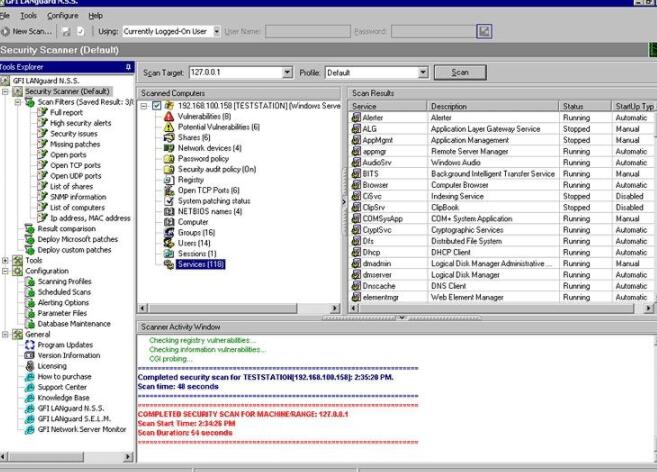Image resolution: width=657 pixels, height=472 pixels.
Task: Click the Password policy folder icon
Action: (x=168, y=159)
